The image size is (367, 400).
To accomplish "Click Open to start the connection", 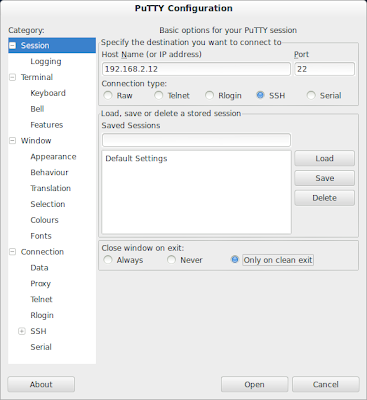I will coord(254,384).
